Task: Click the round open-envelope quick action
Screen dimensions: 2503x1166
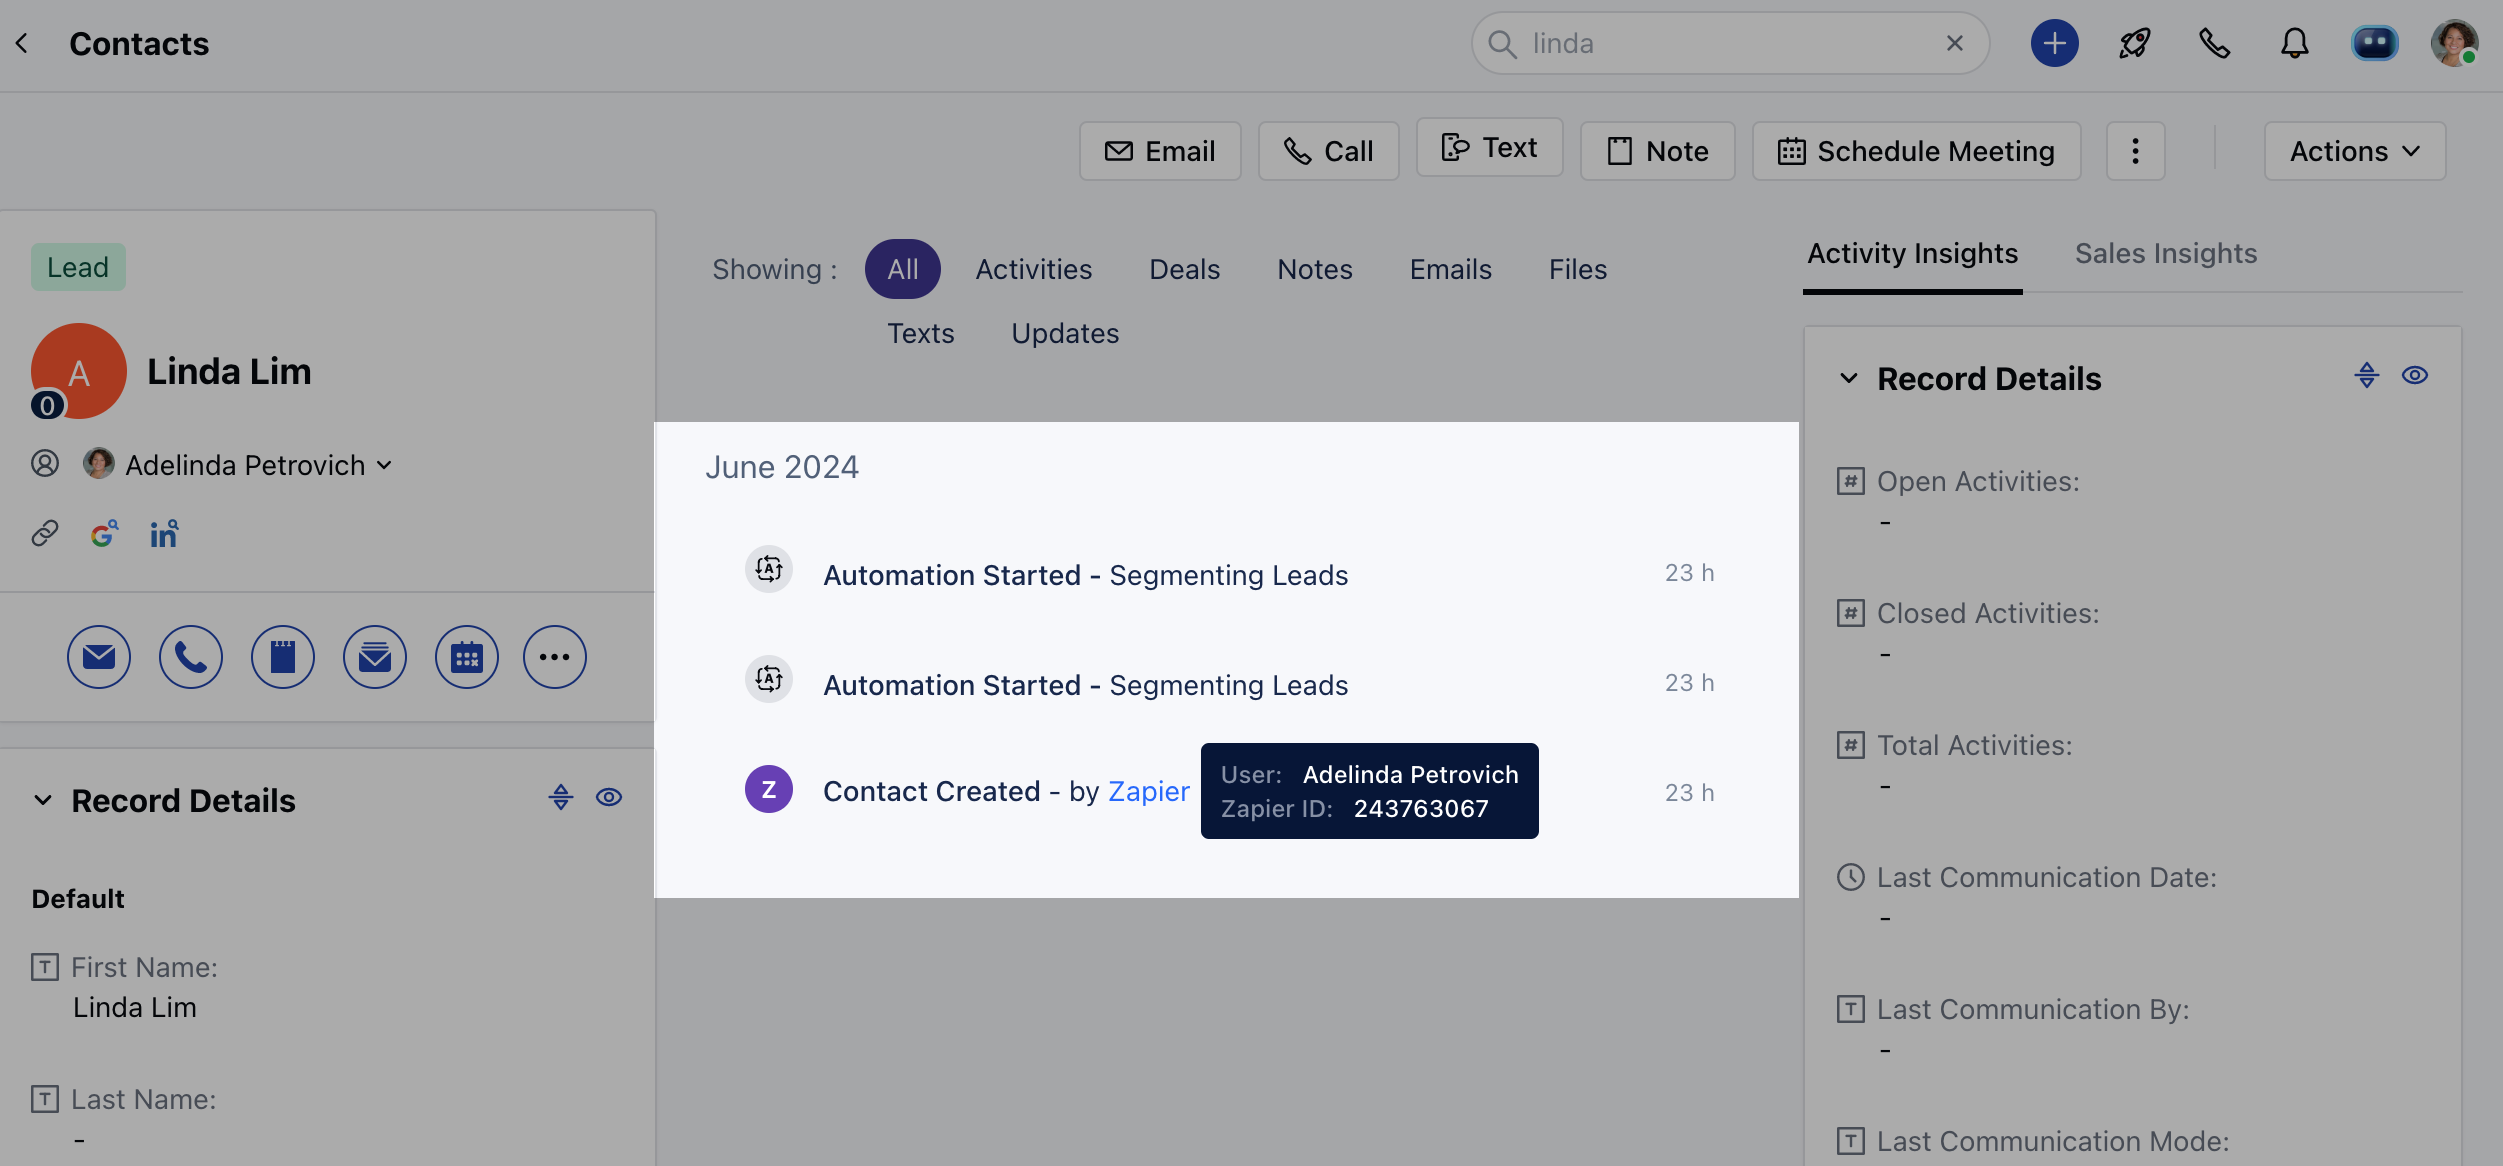Action: pos(375,657)
